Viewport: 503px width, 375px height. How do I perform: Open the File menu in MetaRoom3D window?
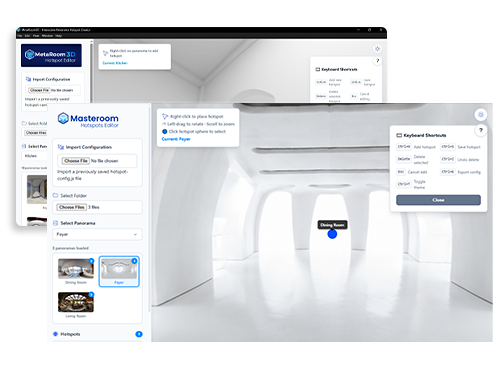(20, 36)
